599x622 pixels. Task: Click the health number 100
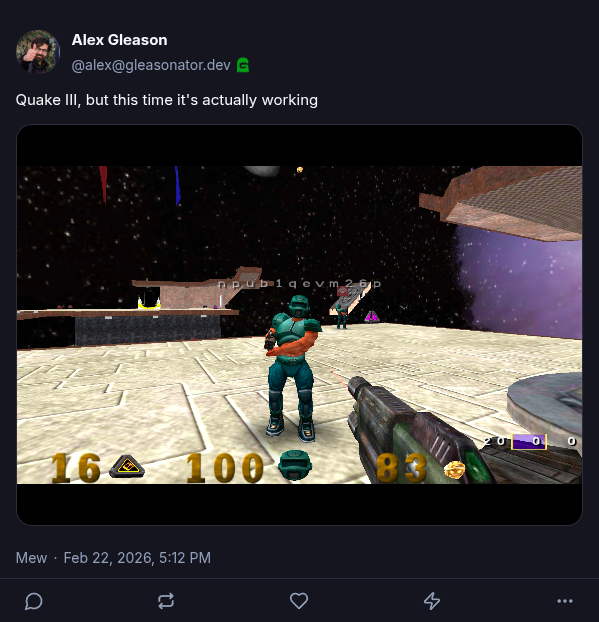(225, 468)
